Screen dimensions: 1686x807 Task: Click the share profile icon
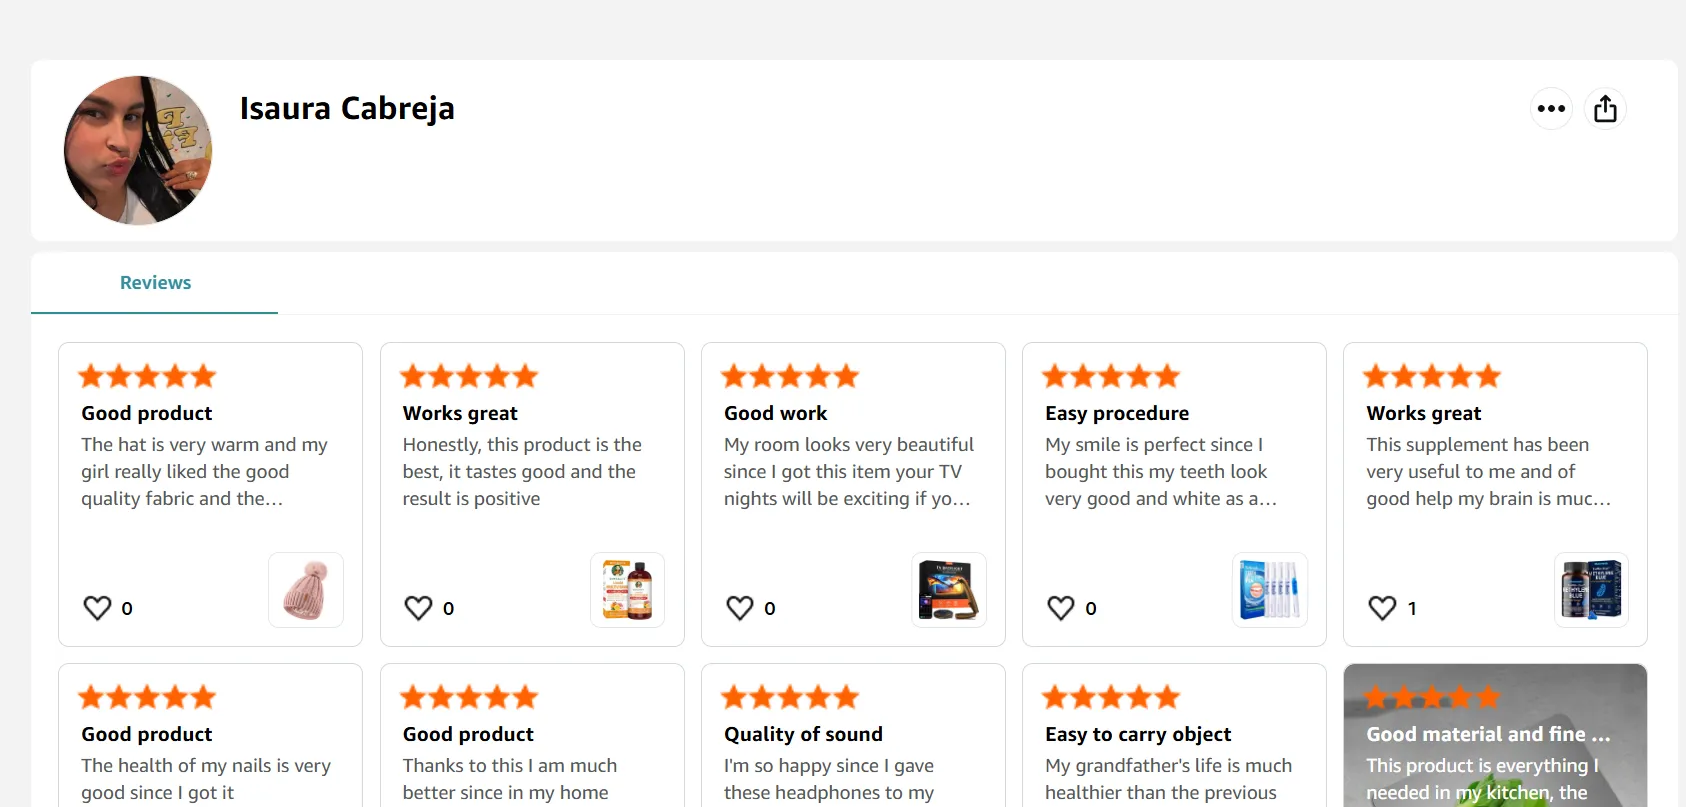pos(1605,109)
